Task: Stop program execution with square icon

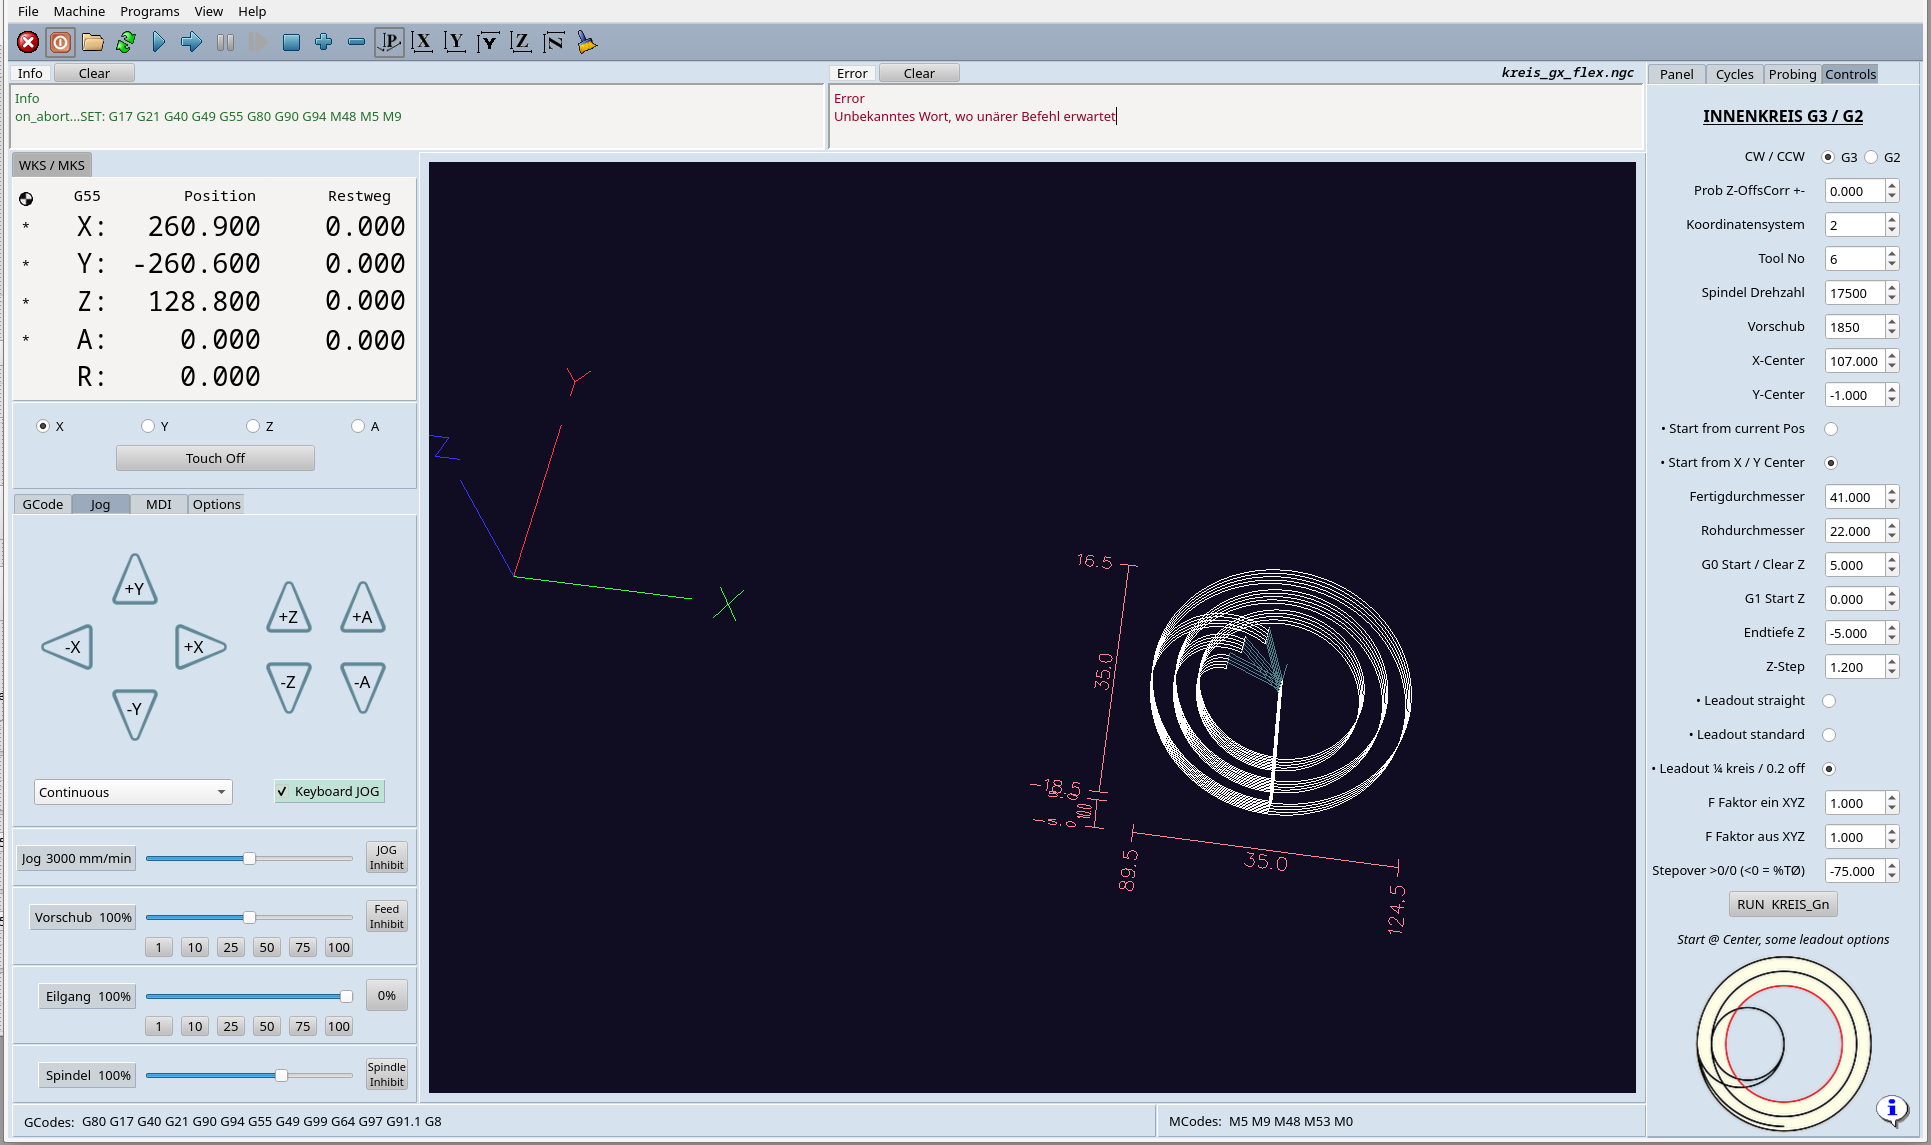Action: coord(291,42)
